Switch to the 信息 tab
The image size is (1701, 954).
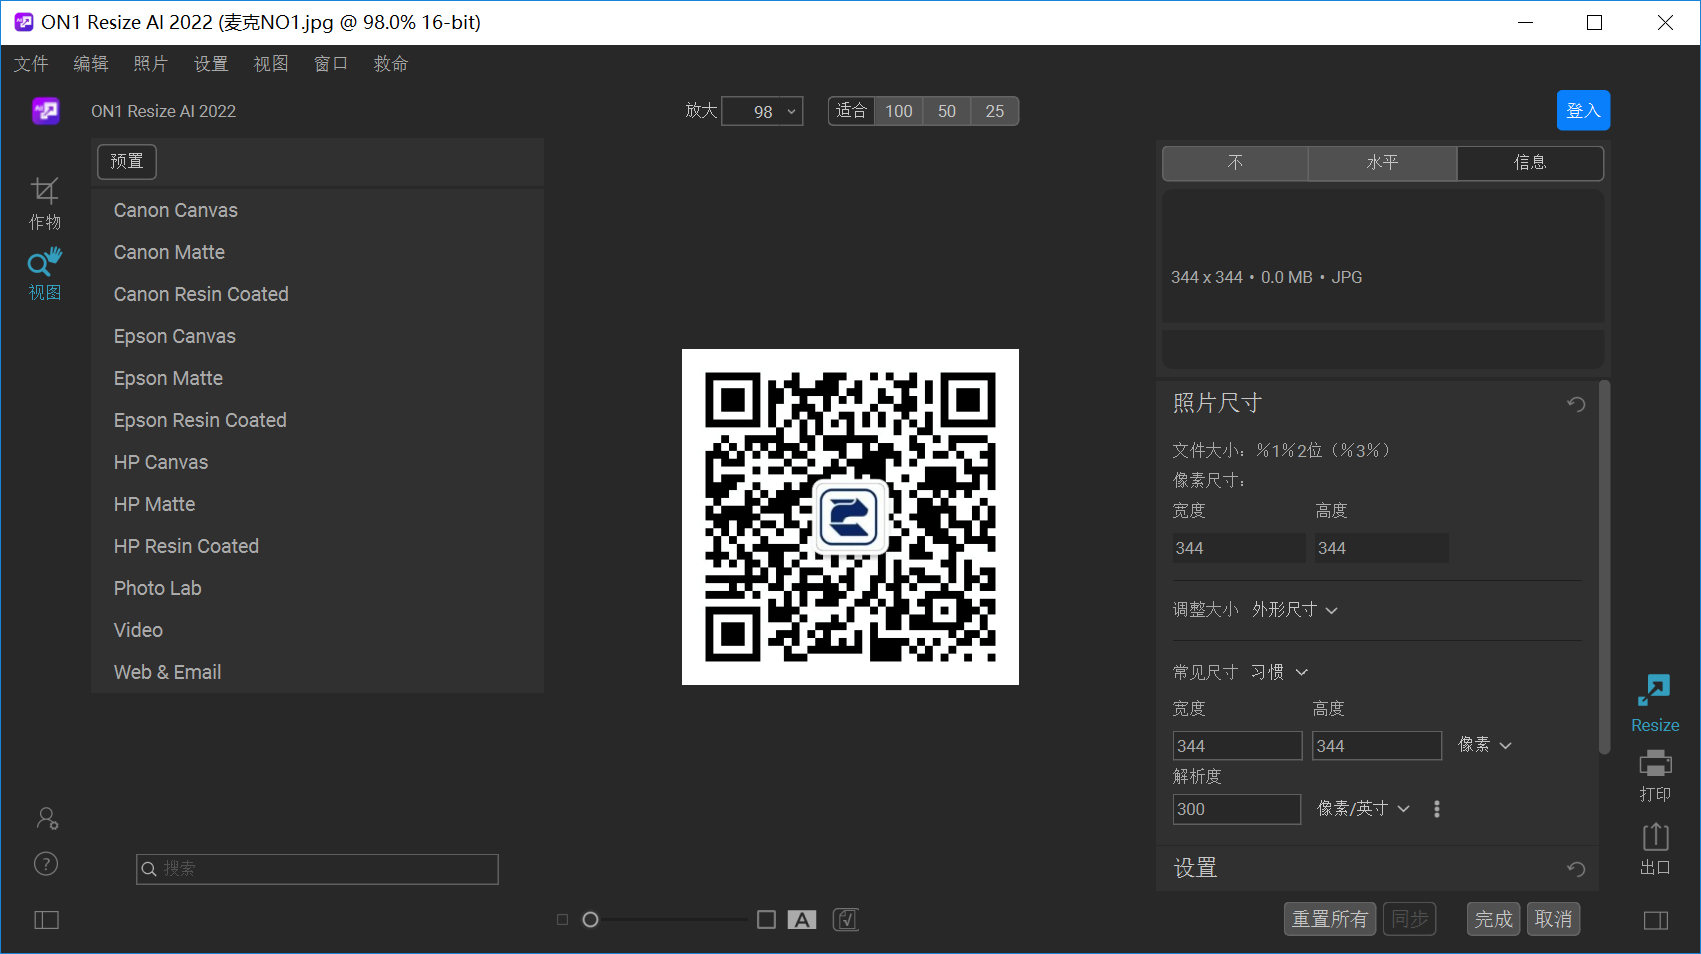pyautogui.click(x=1530, y=163)
